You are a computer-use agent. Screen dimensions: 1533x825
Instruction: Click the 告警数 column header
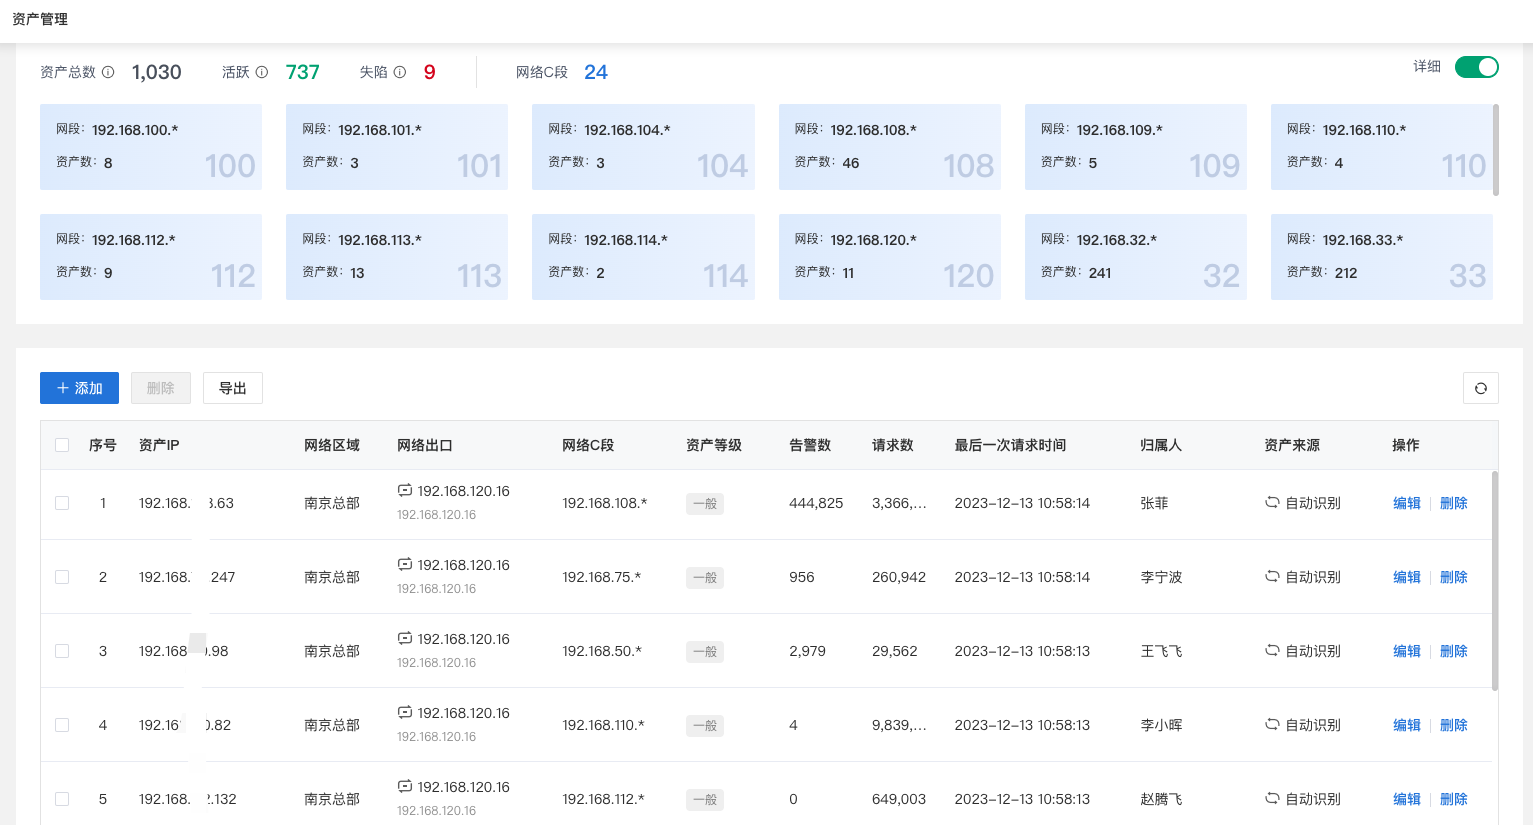[x=810, y=445]
